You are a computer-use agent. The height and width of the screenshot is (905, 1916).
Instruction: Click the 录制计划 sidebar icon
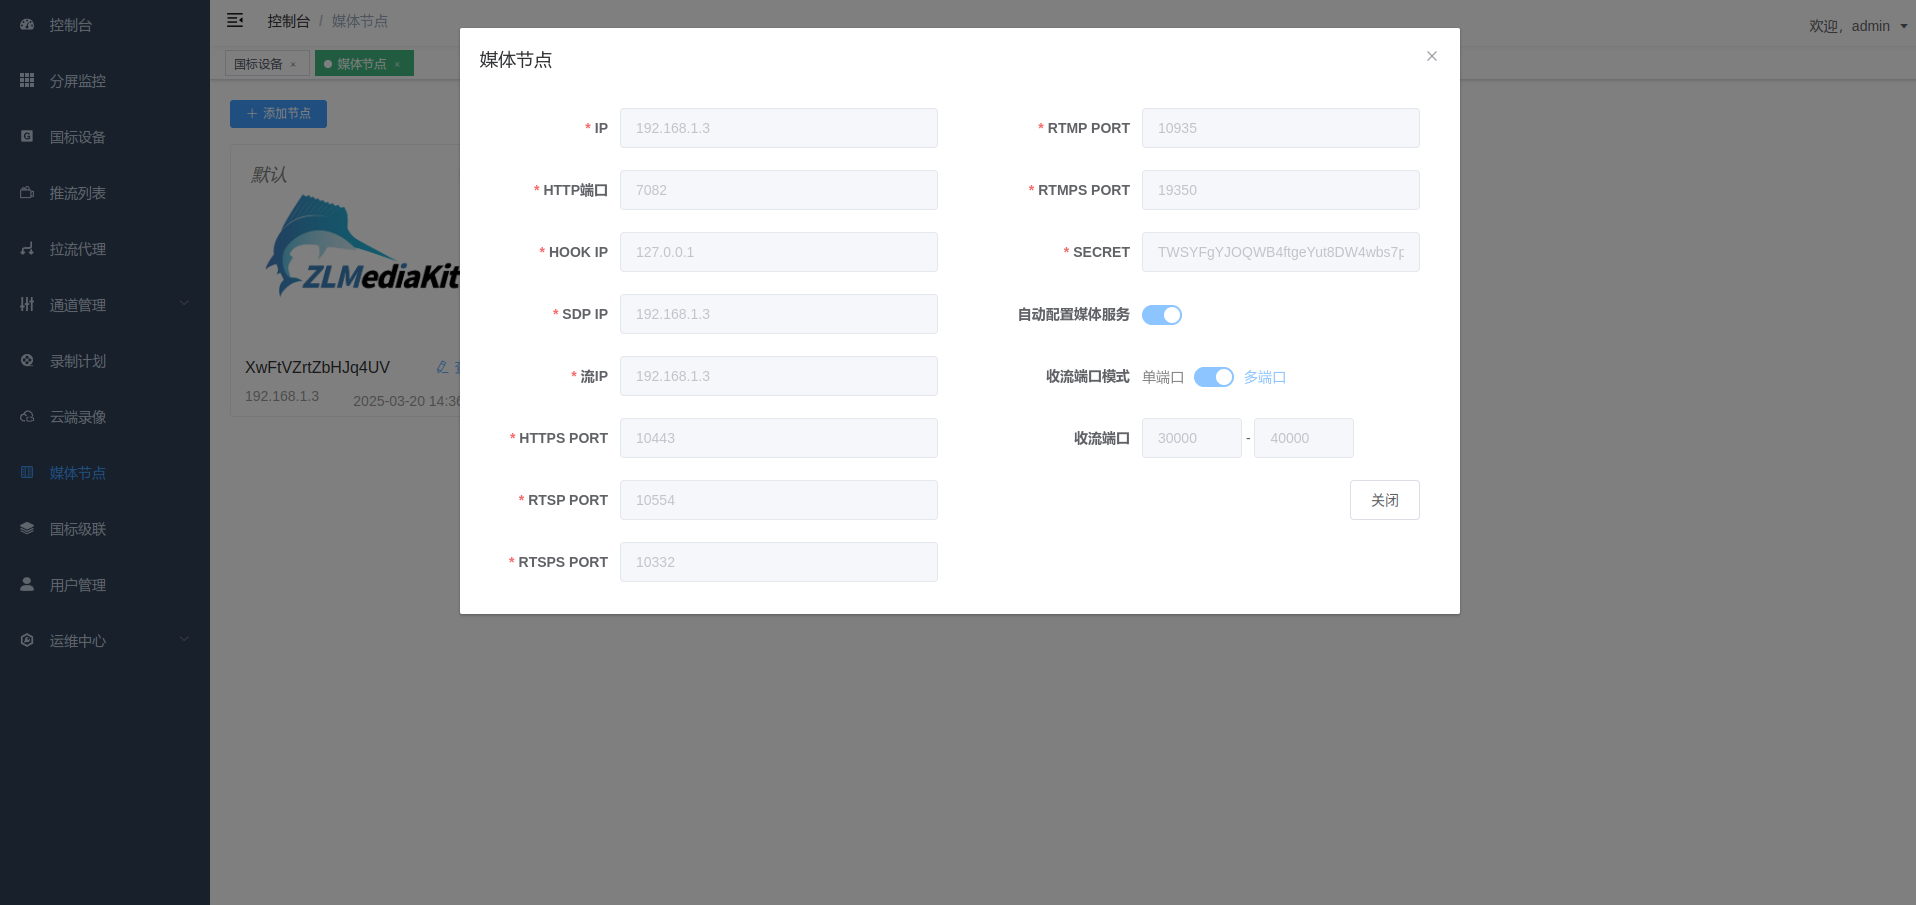[27, 360]
